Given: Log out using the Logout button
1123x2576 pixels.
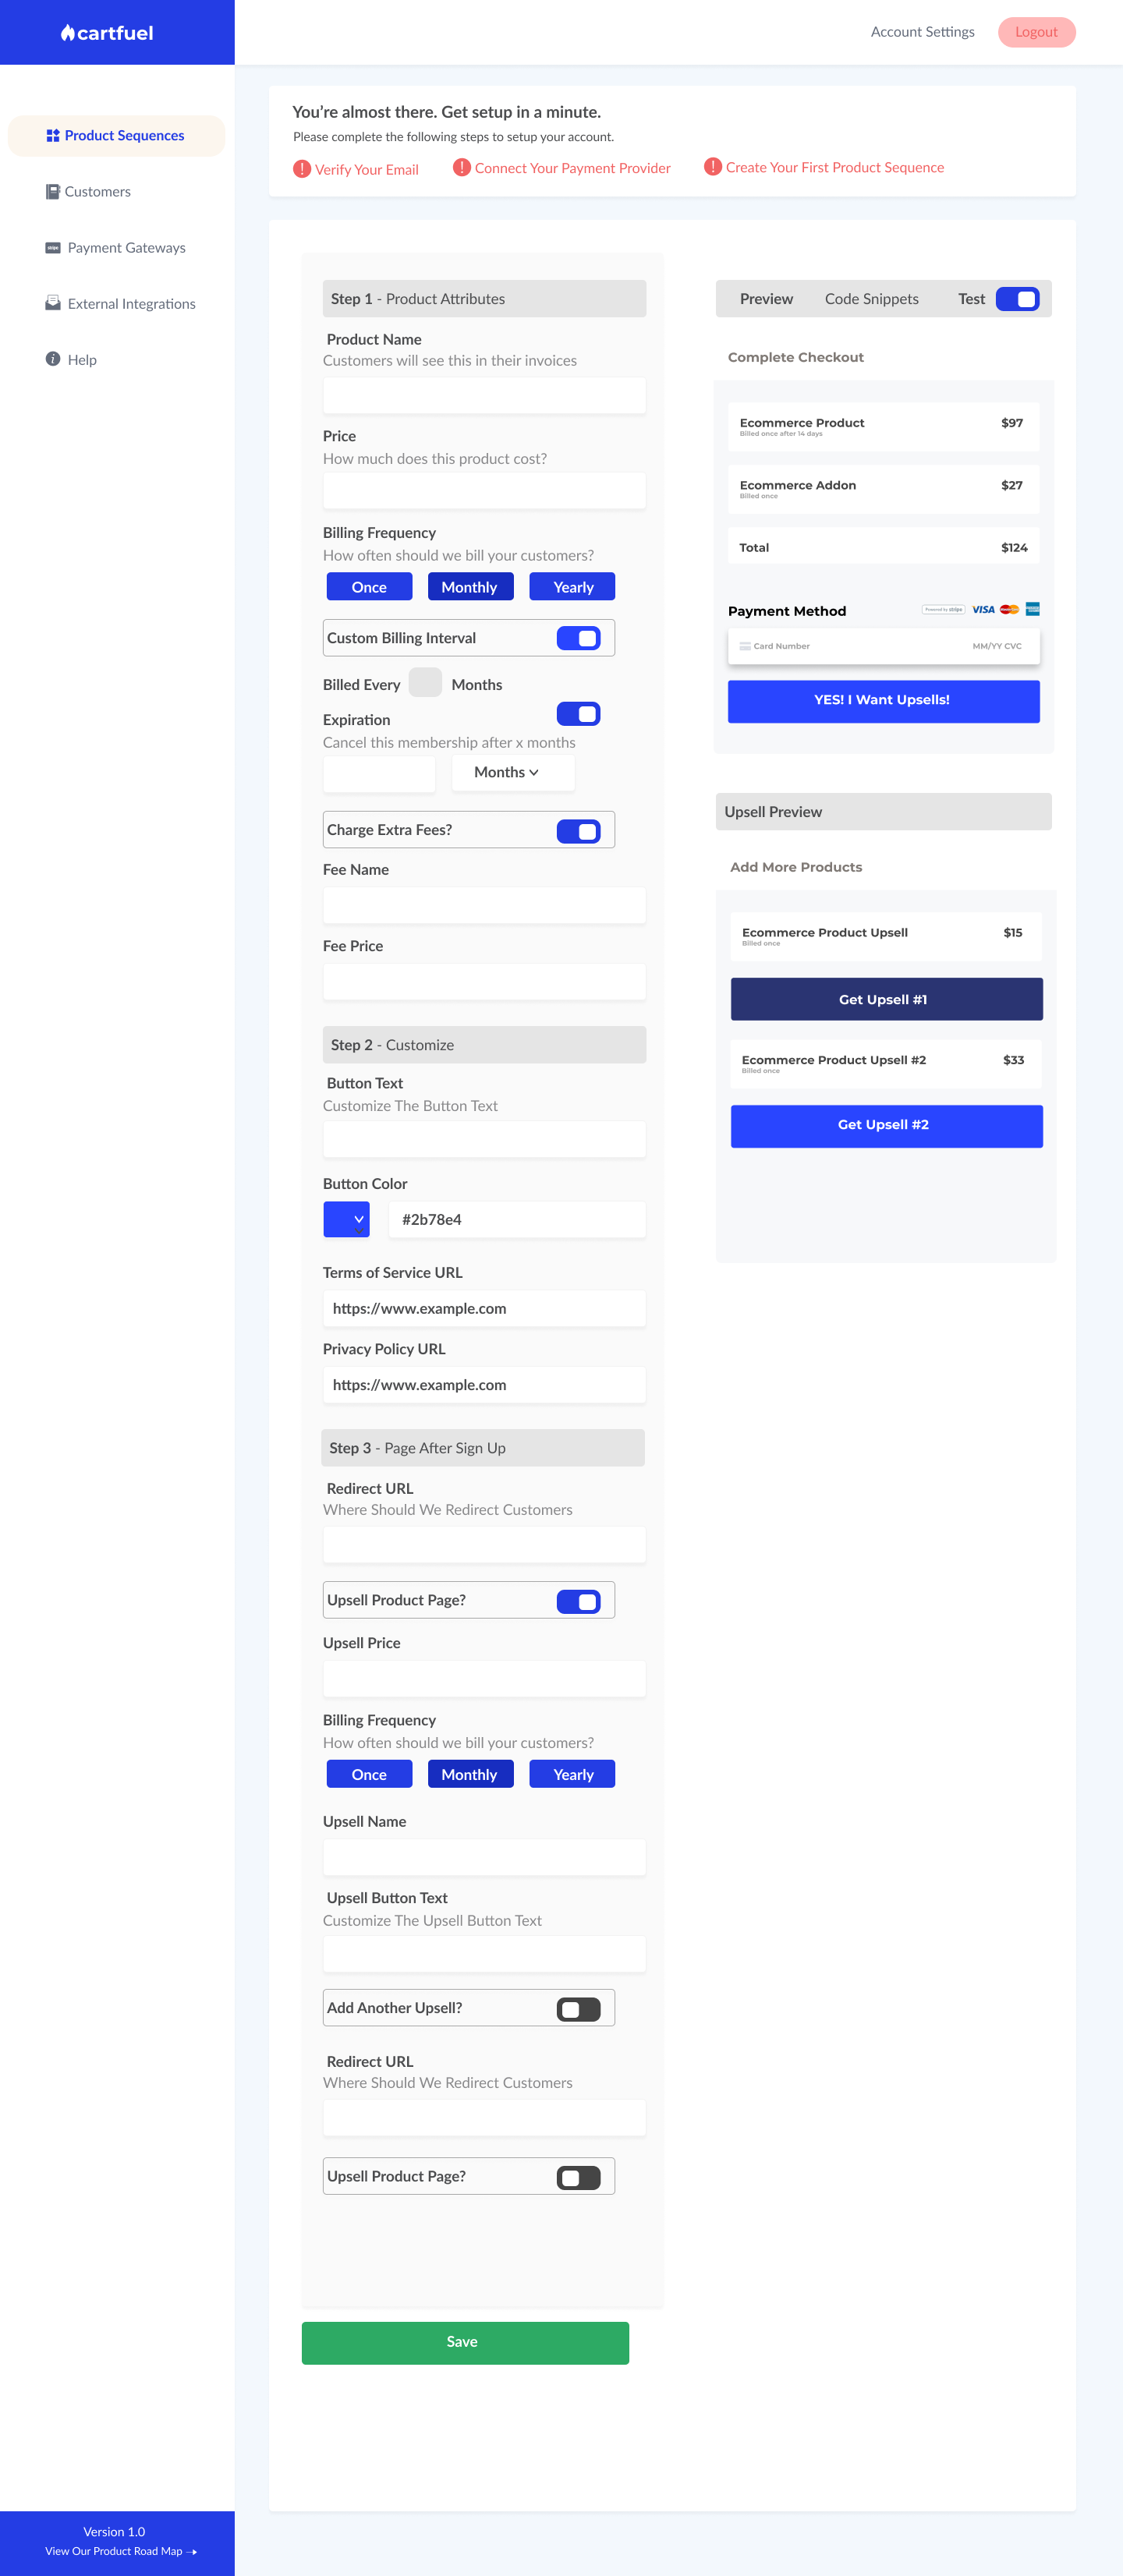Looking at the screenshot, I should 1036,32.
